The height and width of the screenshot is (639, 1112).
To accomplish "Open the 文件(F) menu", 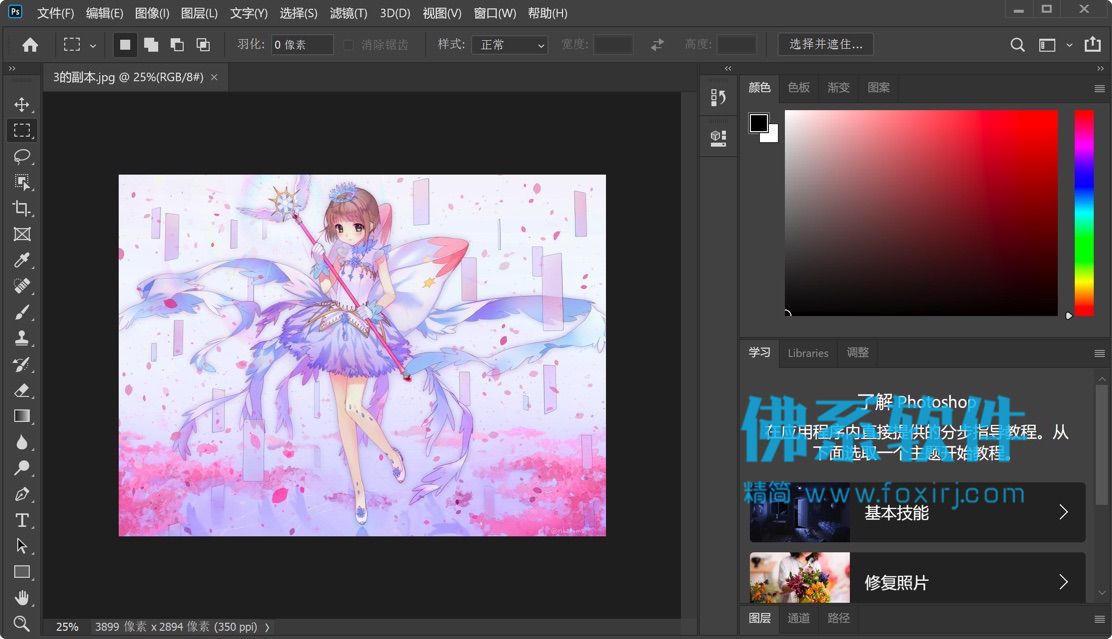I will [x=55, y=13].
